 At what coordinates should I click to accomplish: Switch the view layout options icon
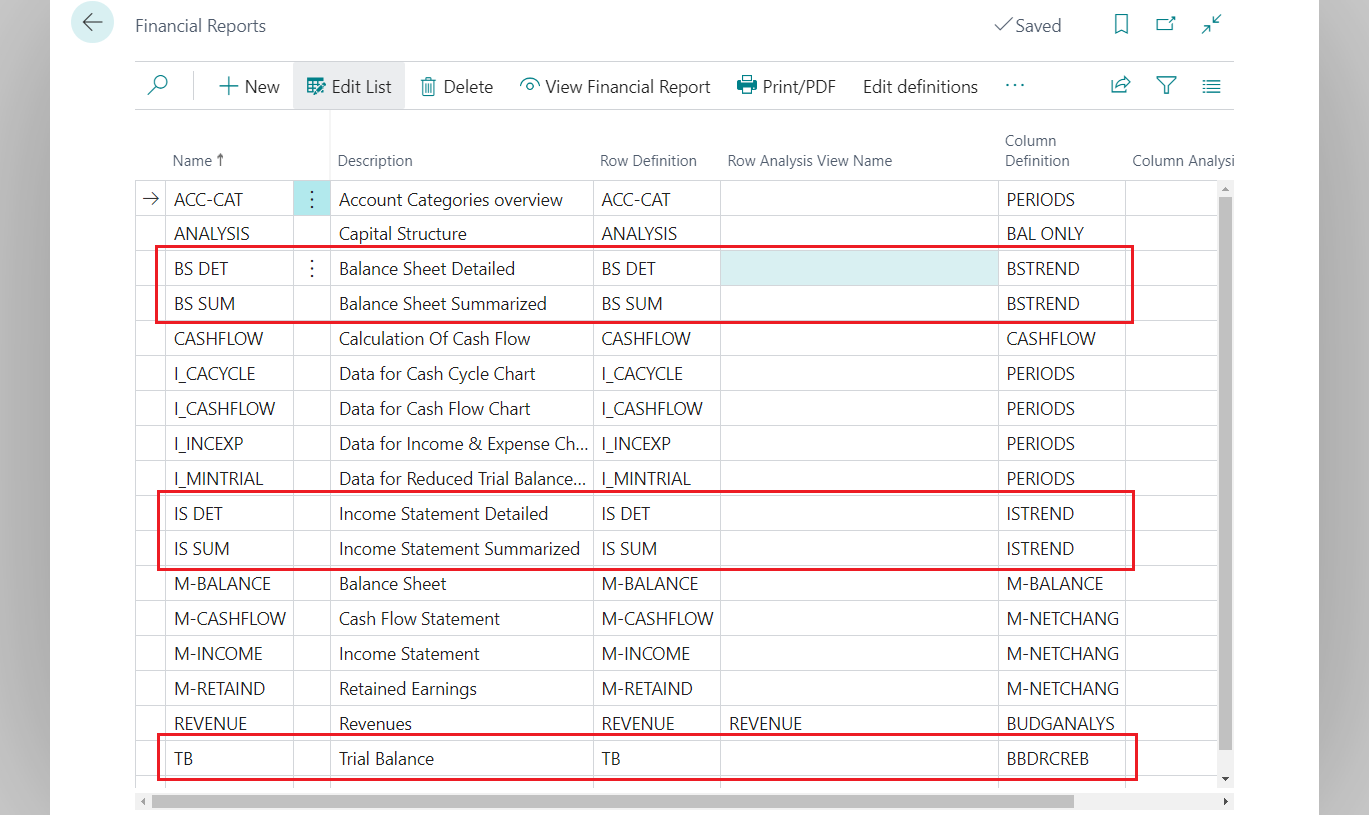point(1211,85)
